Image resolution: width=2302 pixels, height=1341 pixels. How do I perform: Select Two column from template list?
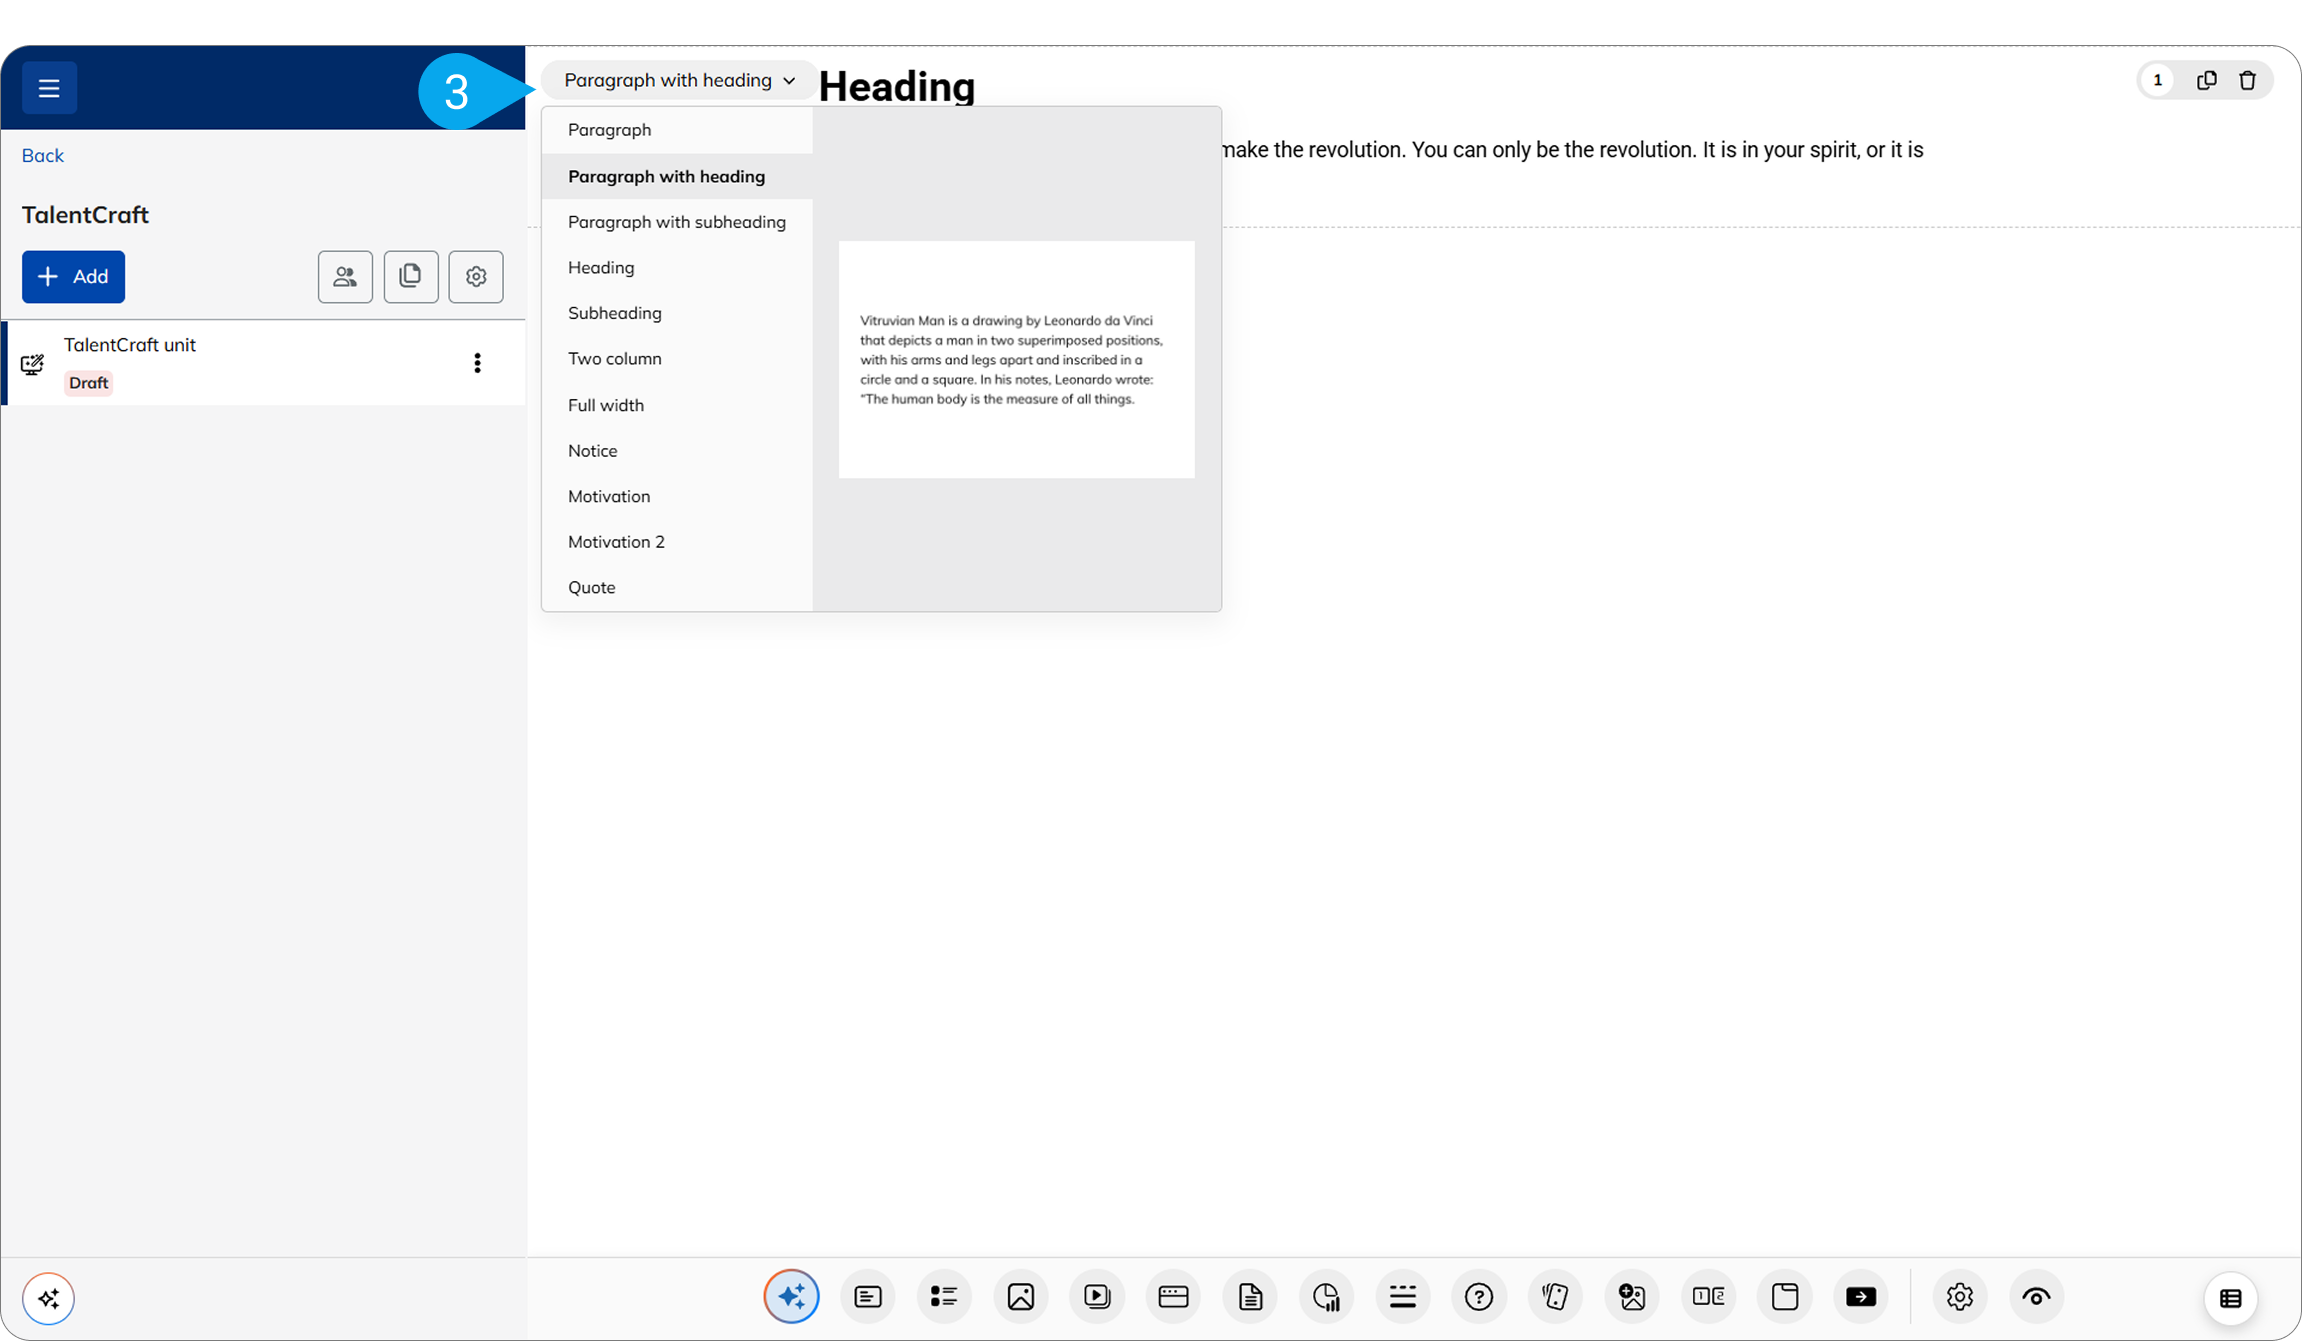point(614,358)
